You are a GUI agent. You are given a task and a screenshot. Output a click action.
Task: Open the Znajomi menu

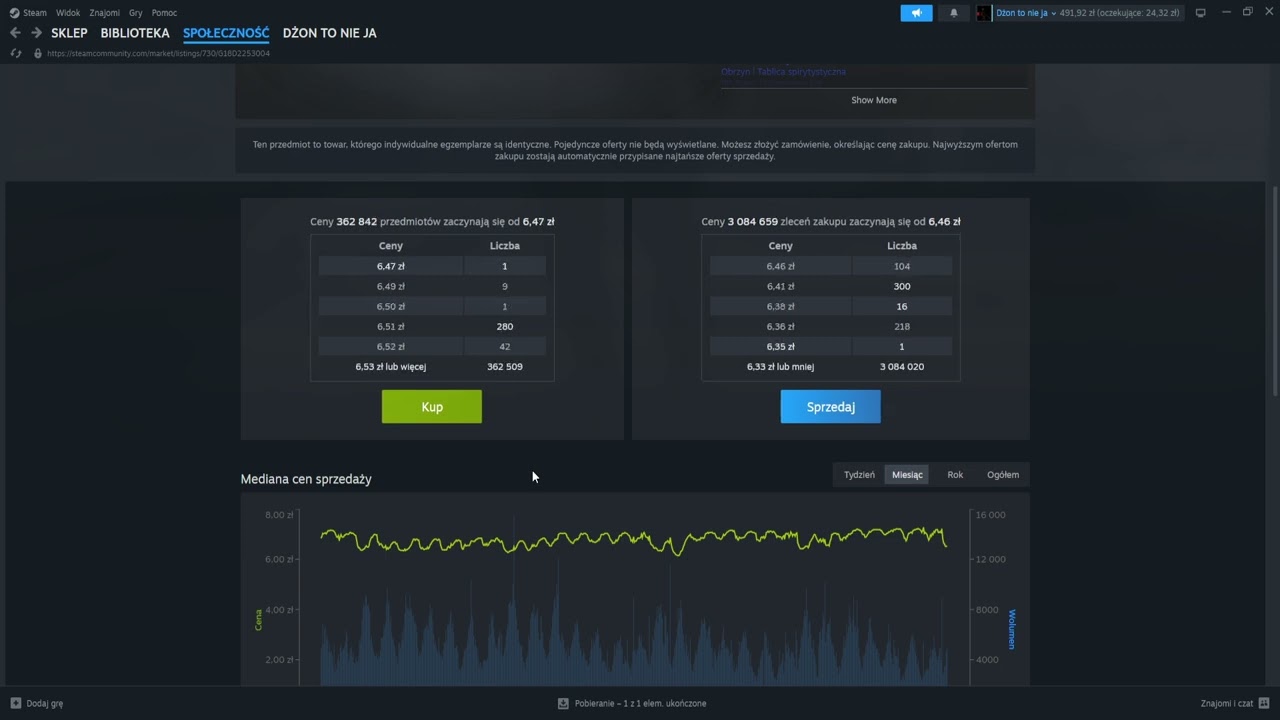click(104, 13)
